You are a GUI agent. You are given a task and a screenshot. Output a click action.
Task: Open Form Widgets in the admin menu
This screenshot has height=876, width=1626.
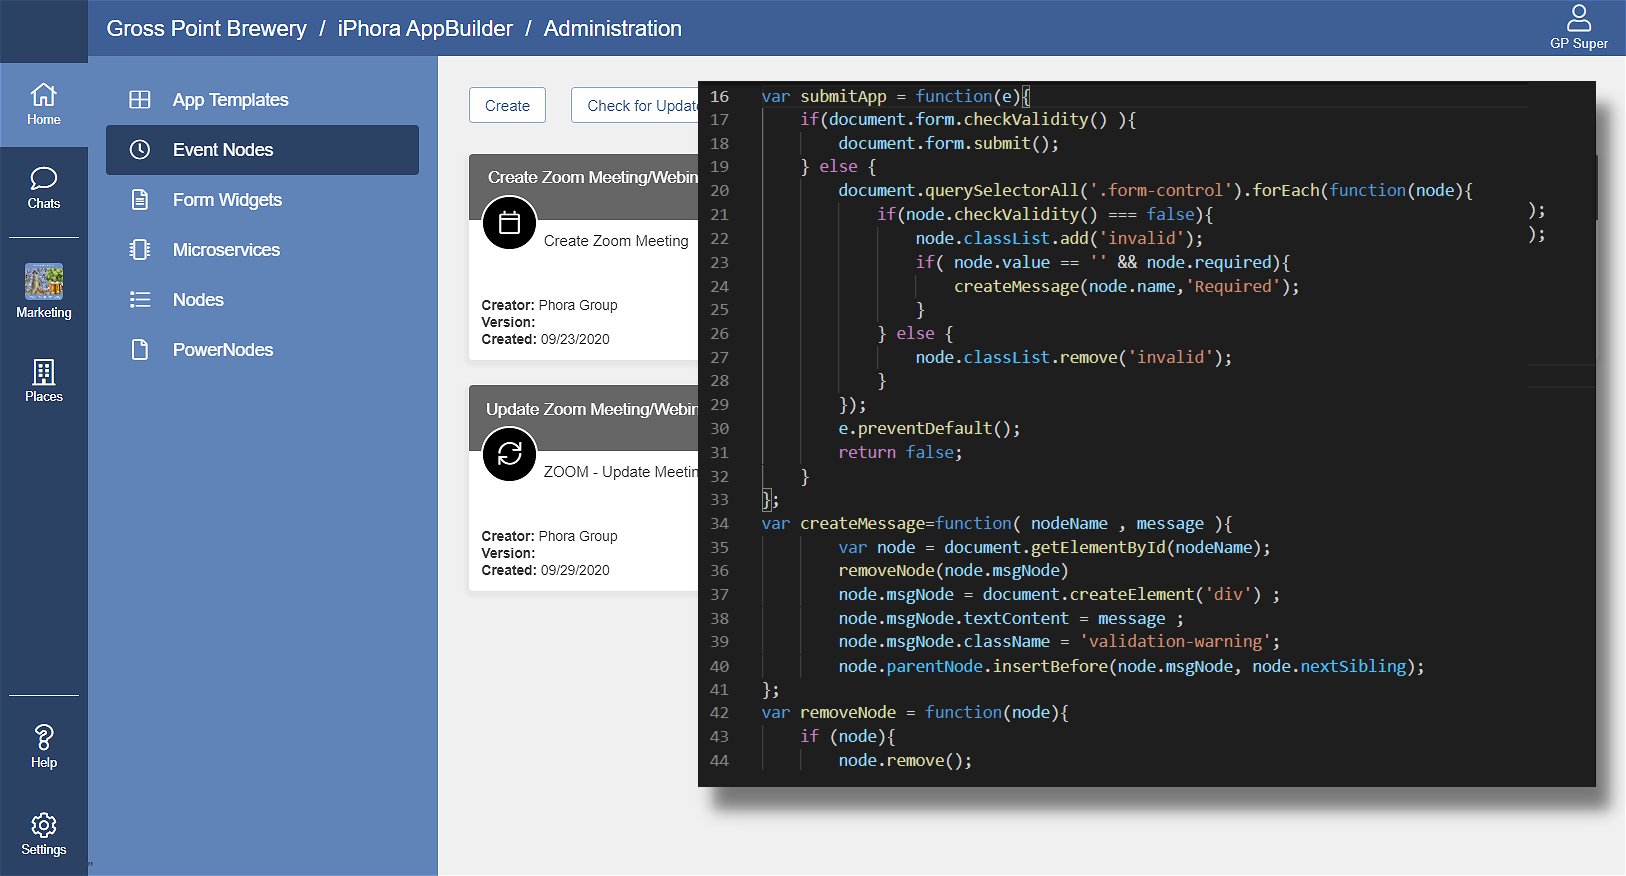coord(227,200)
